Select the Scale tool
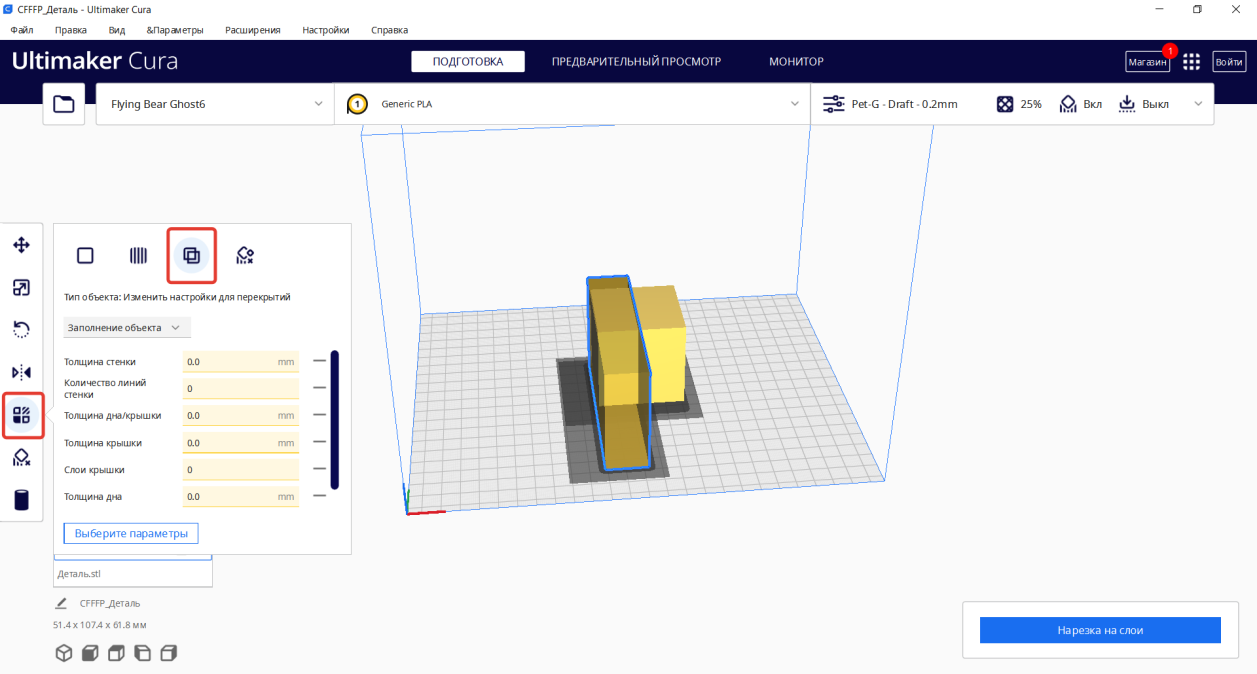The height and width of the screenshot is (674, 1257). [21, 288]
